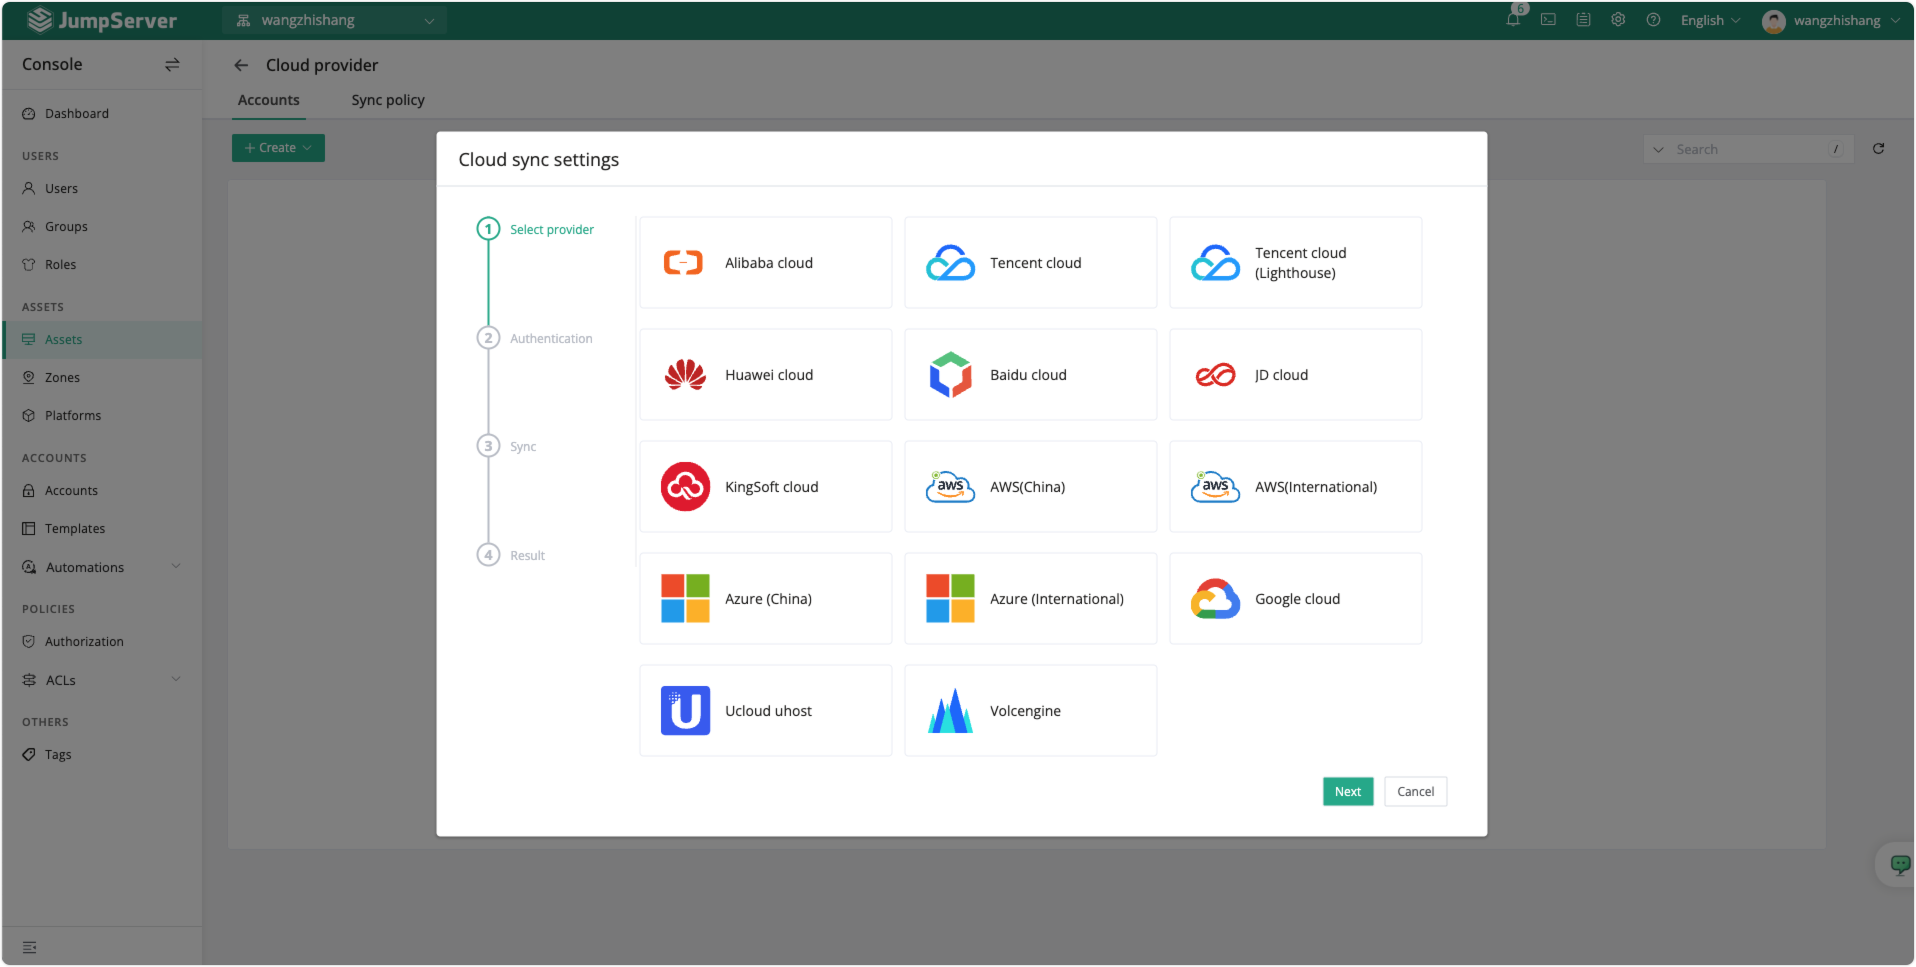This screenshot has height=967, width=1916.
Task: Open the web terminal icon
Action: (1548, 20)
